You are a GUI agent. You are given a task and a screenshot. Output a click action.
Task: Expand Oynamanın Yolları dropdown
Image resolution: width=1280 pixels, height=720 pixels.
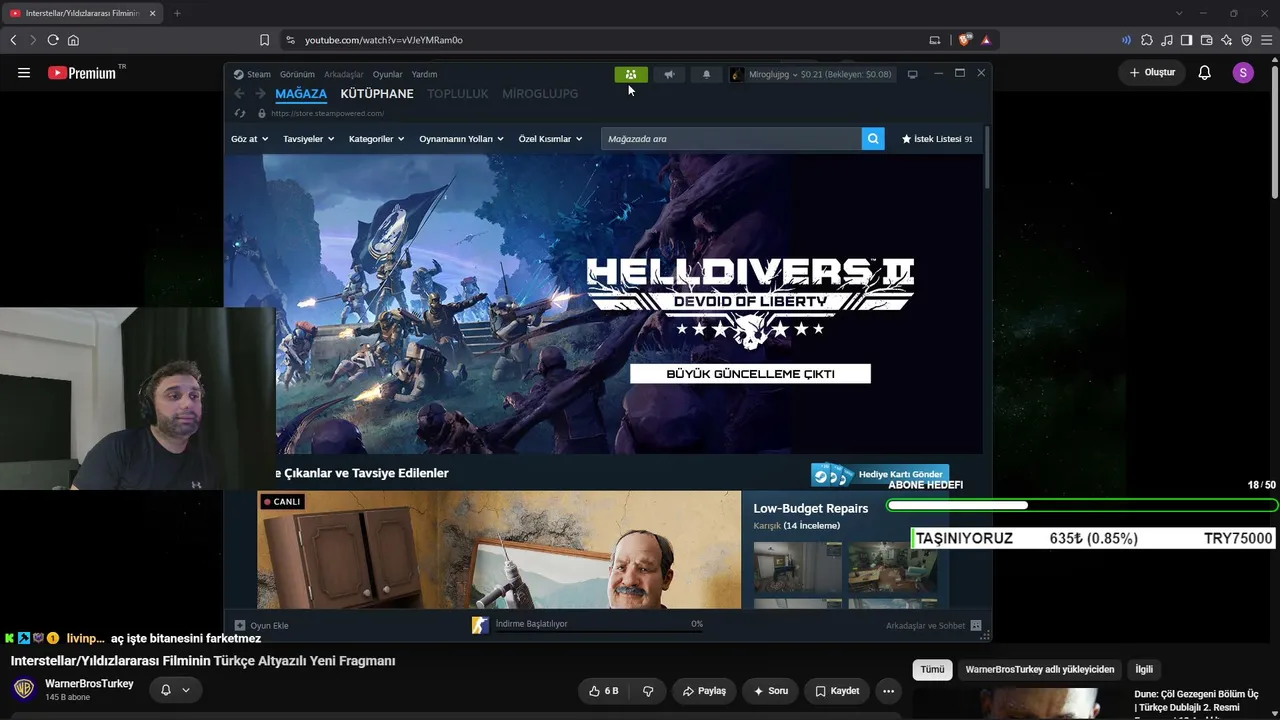[461, 139]
